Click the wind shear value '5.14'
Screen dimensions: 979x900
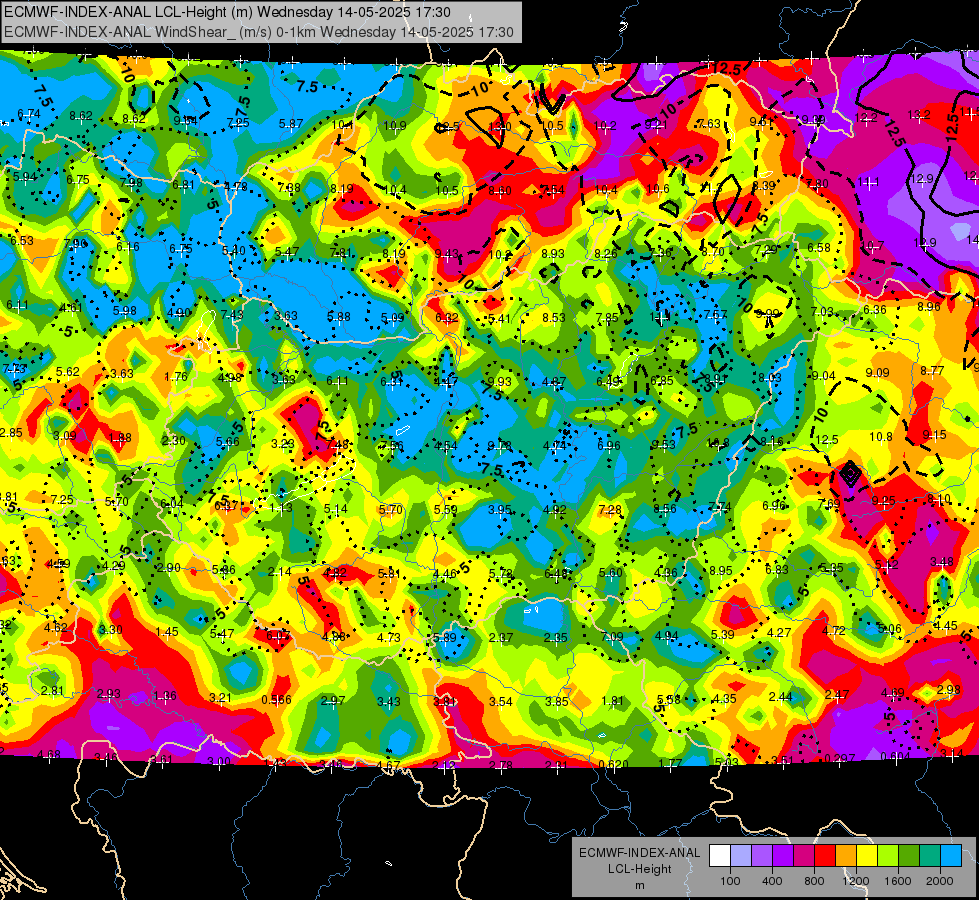335,509
